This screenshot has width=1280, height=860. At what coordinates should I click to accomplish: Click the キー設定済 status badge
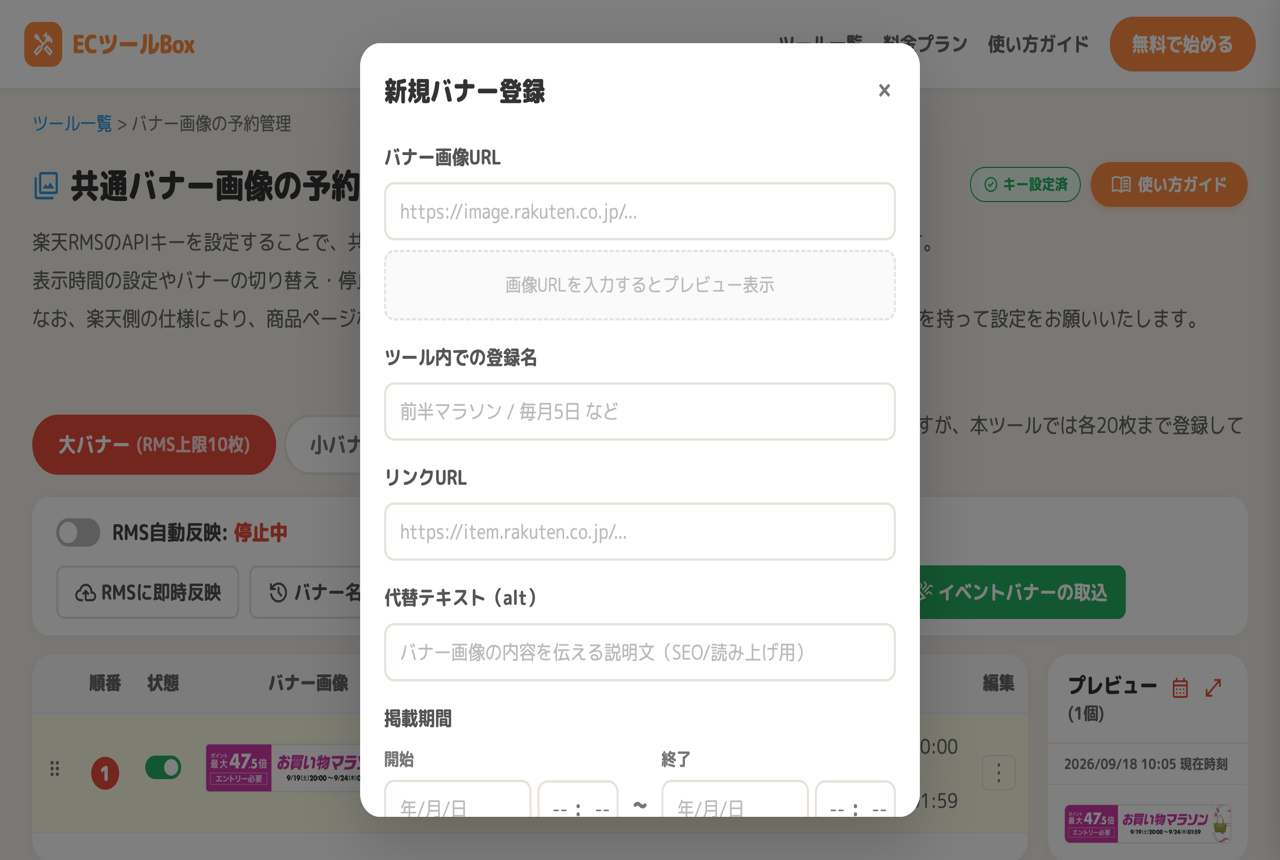[x=1025, y=185]
